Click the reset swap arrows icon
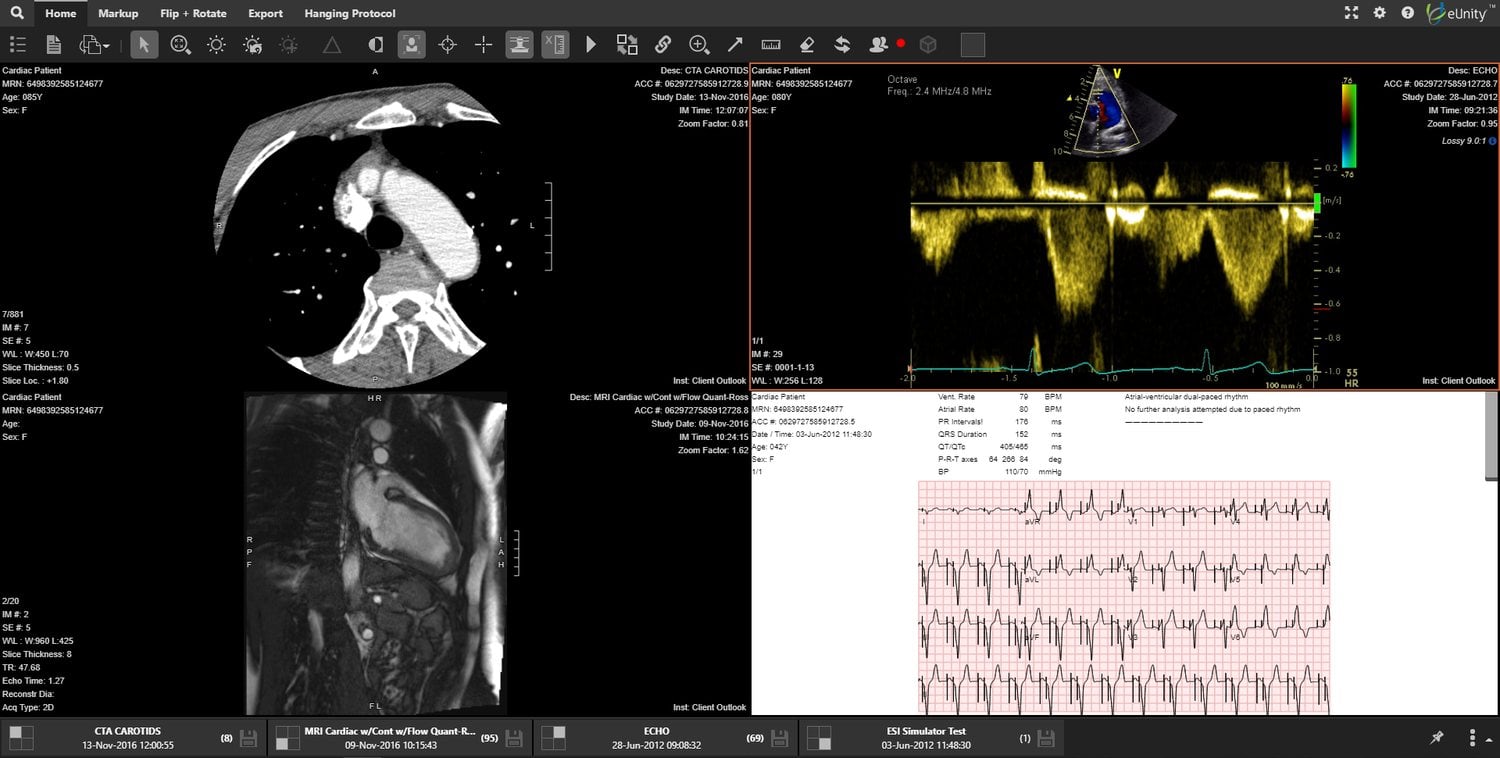This screenshot has width=1500, height=758. tap(843, 45)
